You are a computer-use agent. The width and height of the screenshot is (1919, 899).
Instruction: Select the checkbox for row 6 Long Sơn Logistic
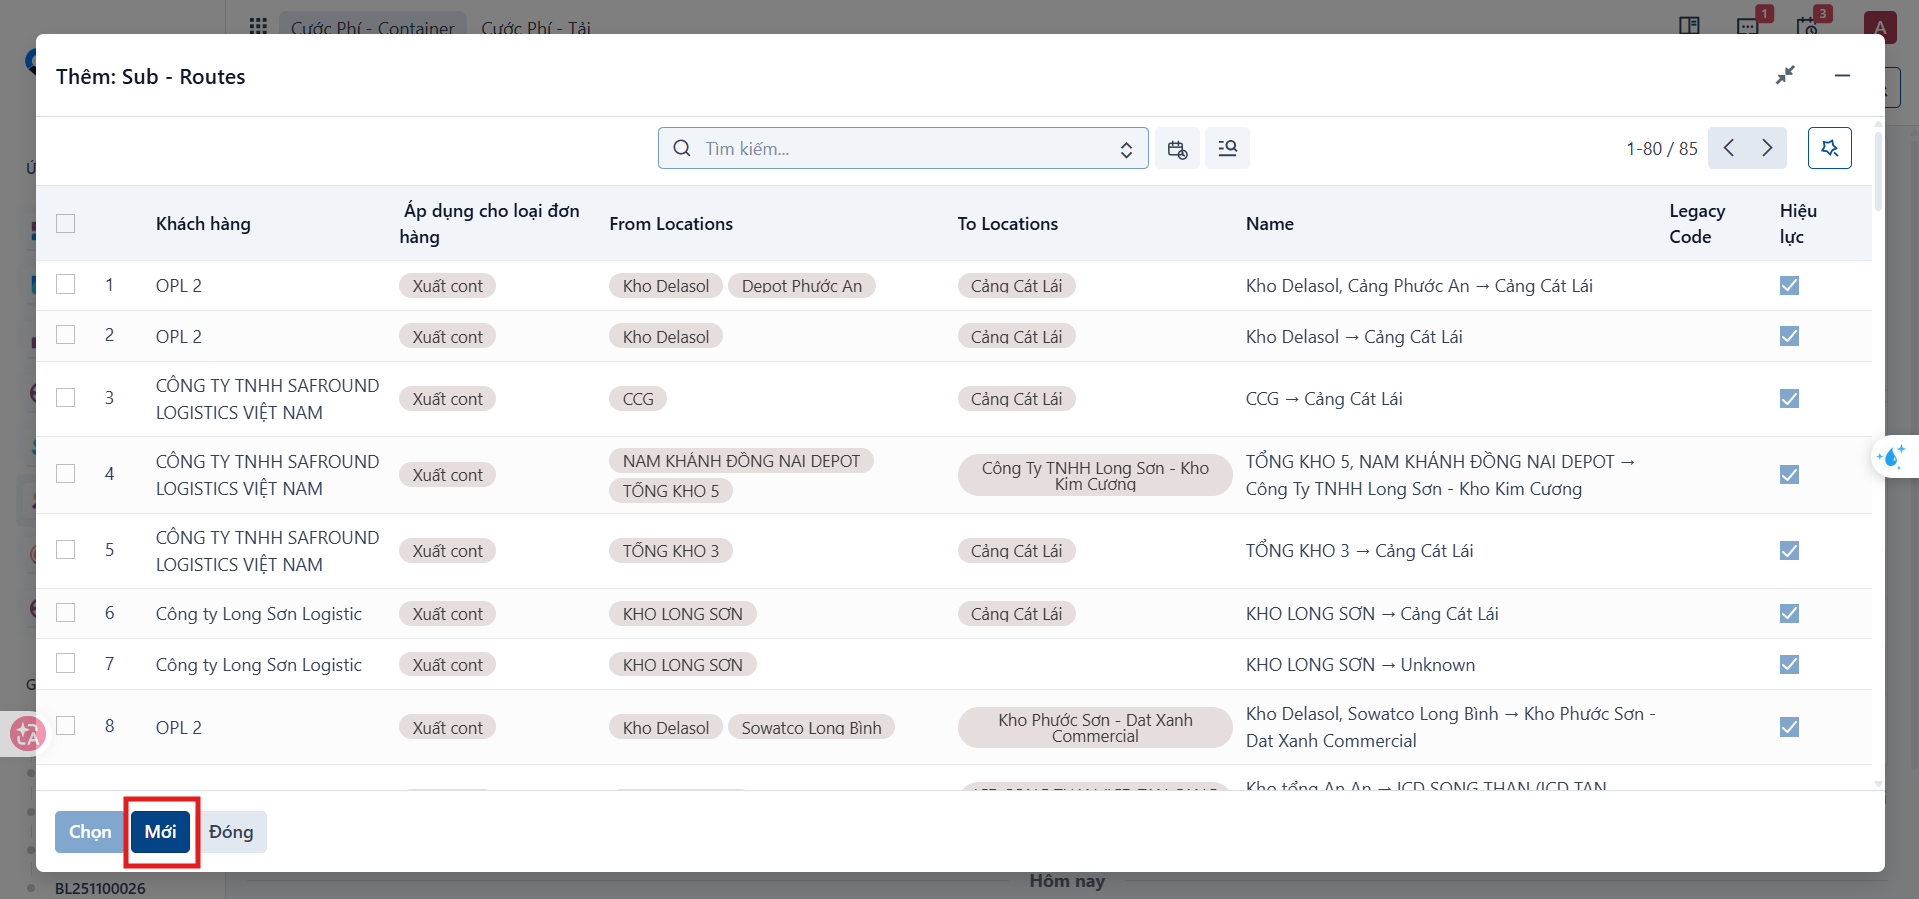click(x=66, y=612)
